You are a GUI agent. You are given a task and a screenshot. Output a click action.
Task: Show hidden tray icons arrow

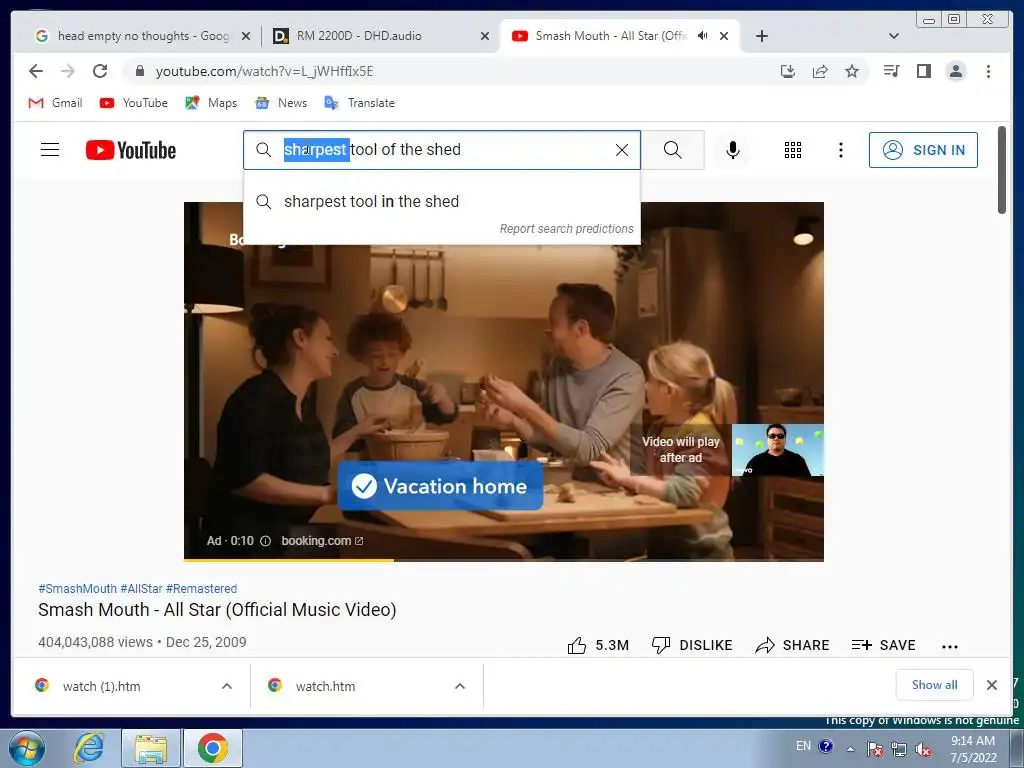pyautogui.click(x=850, y=749)
